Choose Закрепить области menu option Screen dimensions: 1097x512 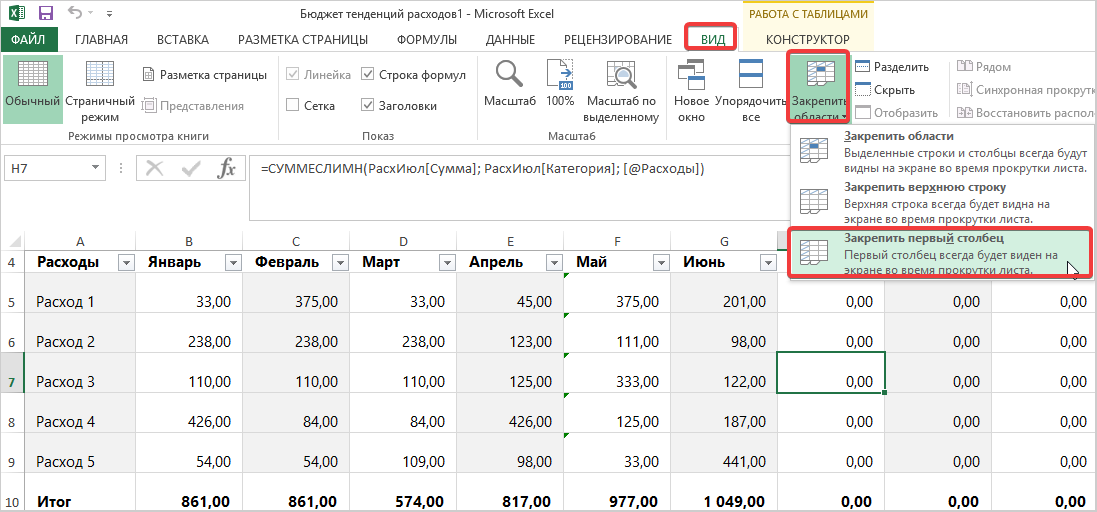[942, 151]
